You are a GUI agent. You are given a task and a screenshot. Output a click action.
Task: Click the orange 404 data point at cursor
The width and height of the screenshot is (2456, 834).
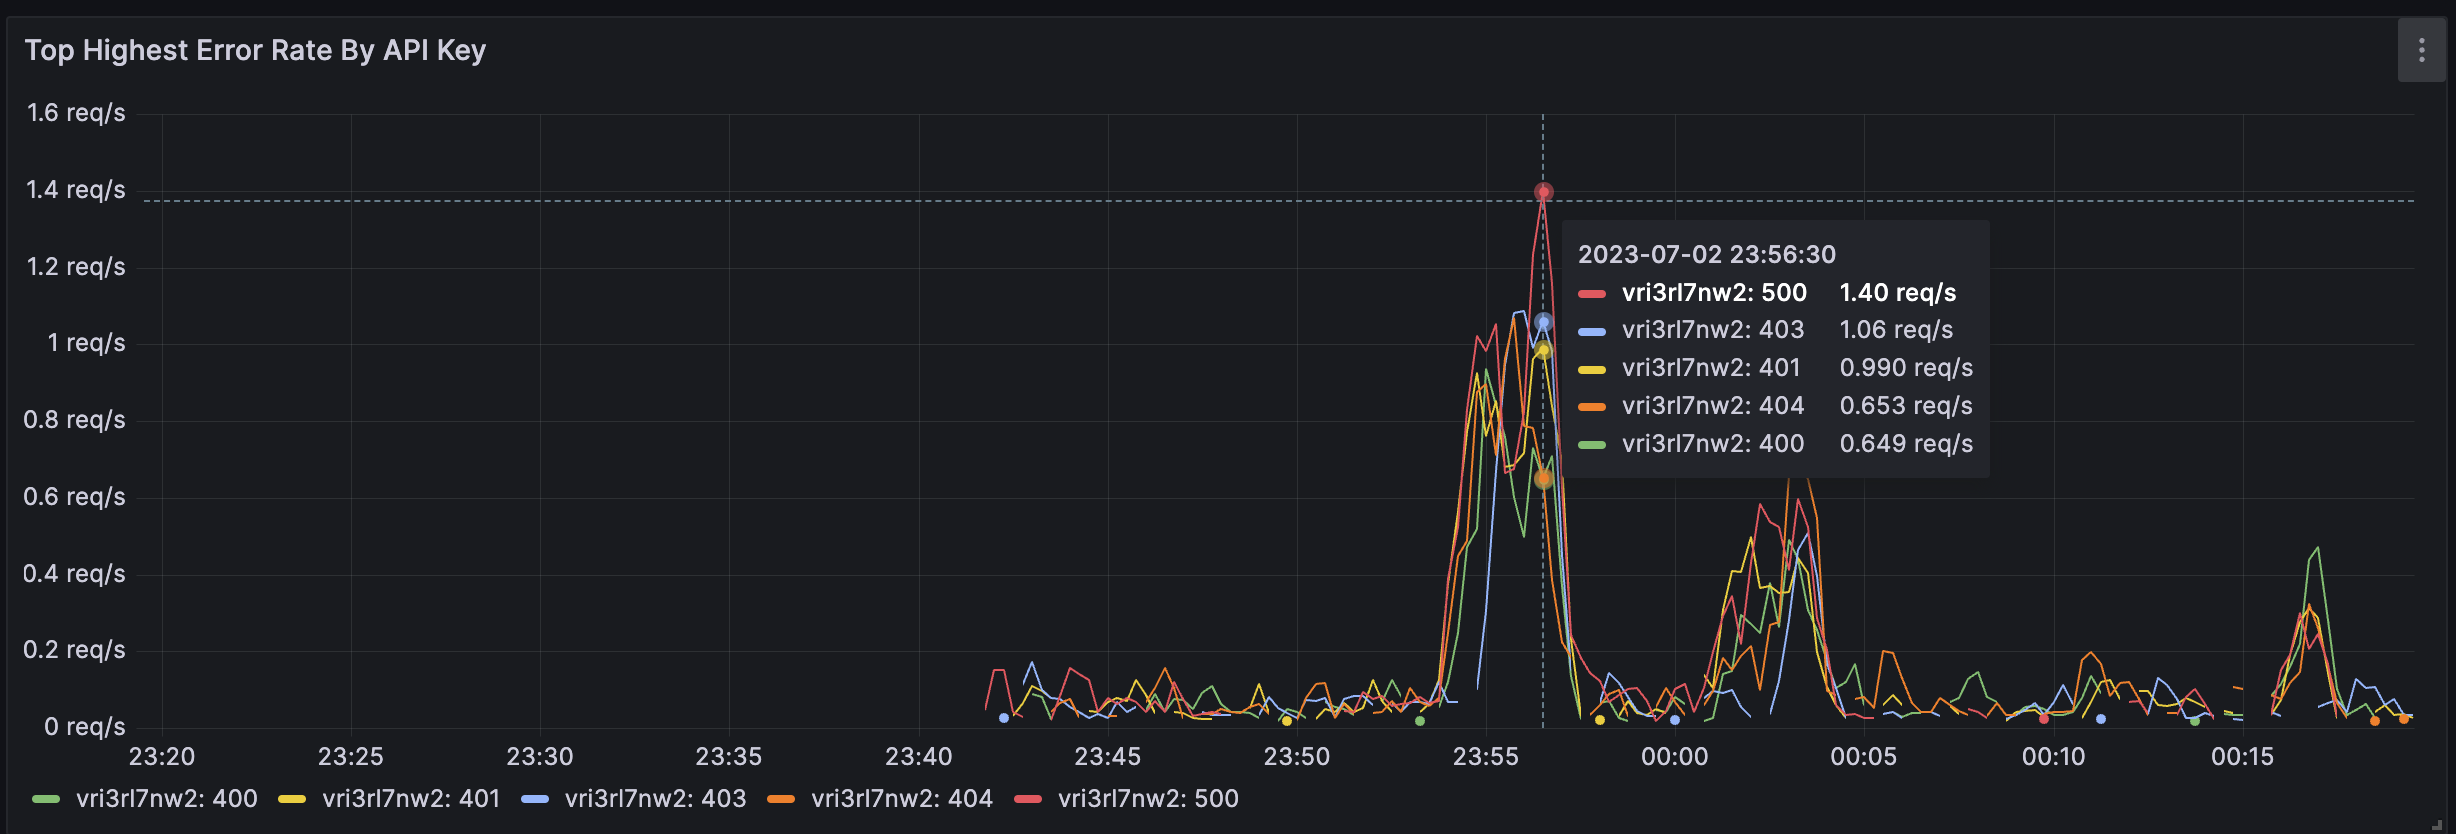(1544, 478)
